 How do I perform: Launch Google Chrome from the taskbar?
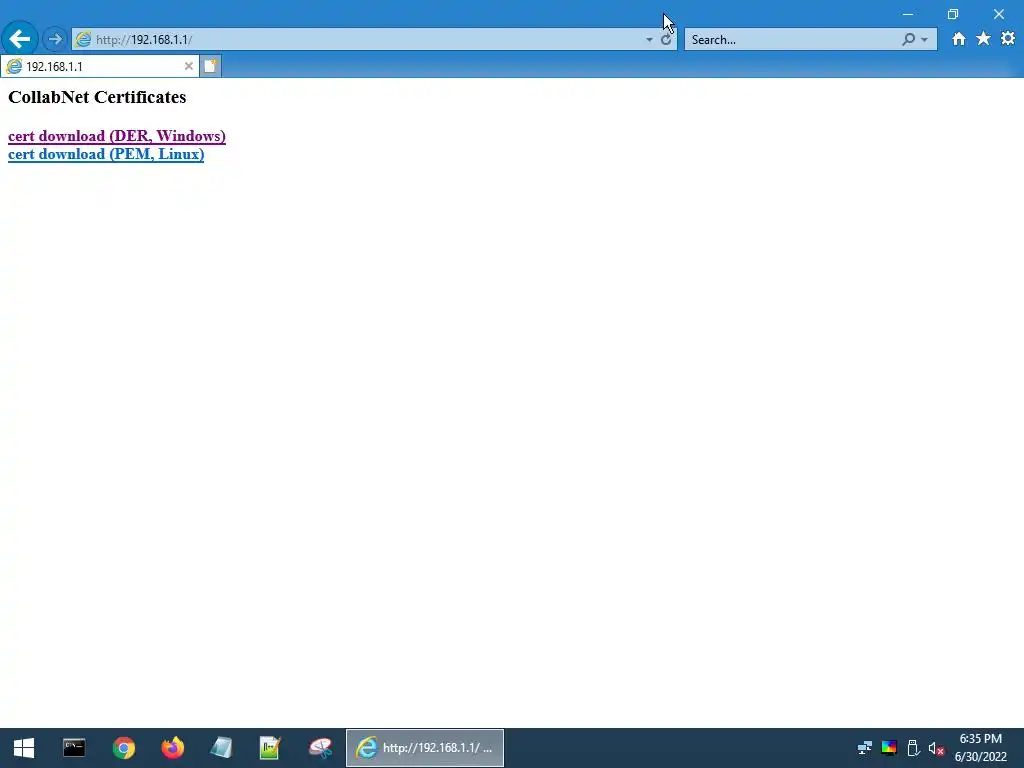(x=123, y=748)
